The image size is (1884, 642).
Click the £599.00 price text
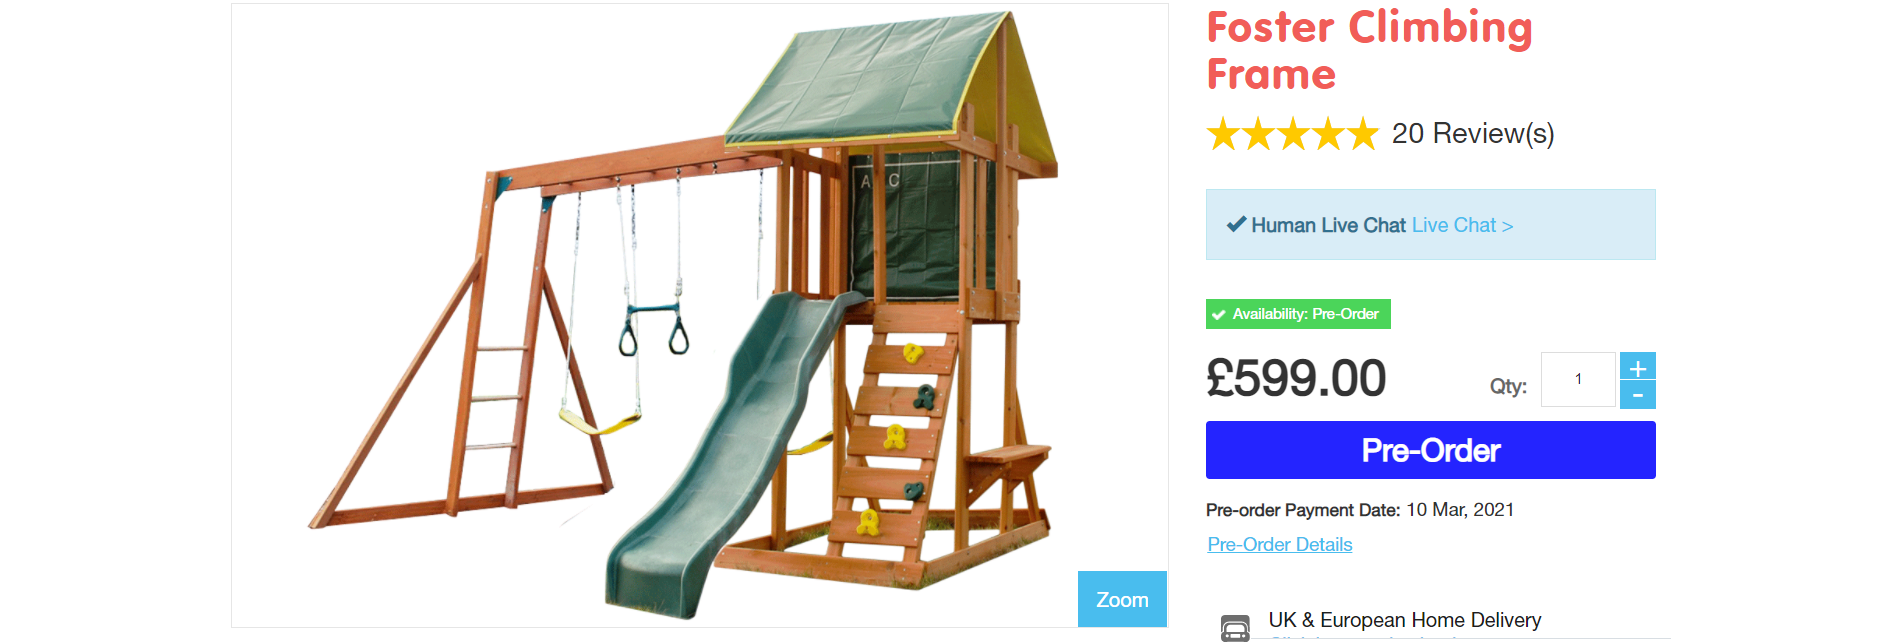coord(1296,378)
